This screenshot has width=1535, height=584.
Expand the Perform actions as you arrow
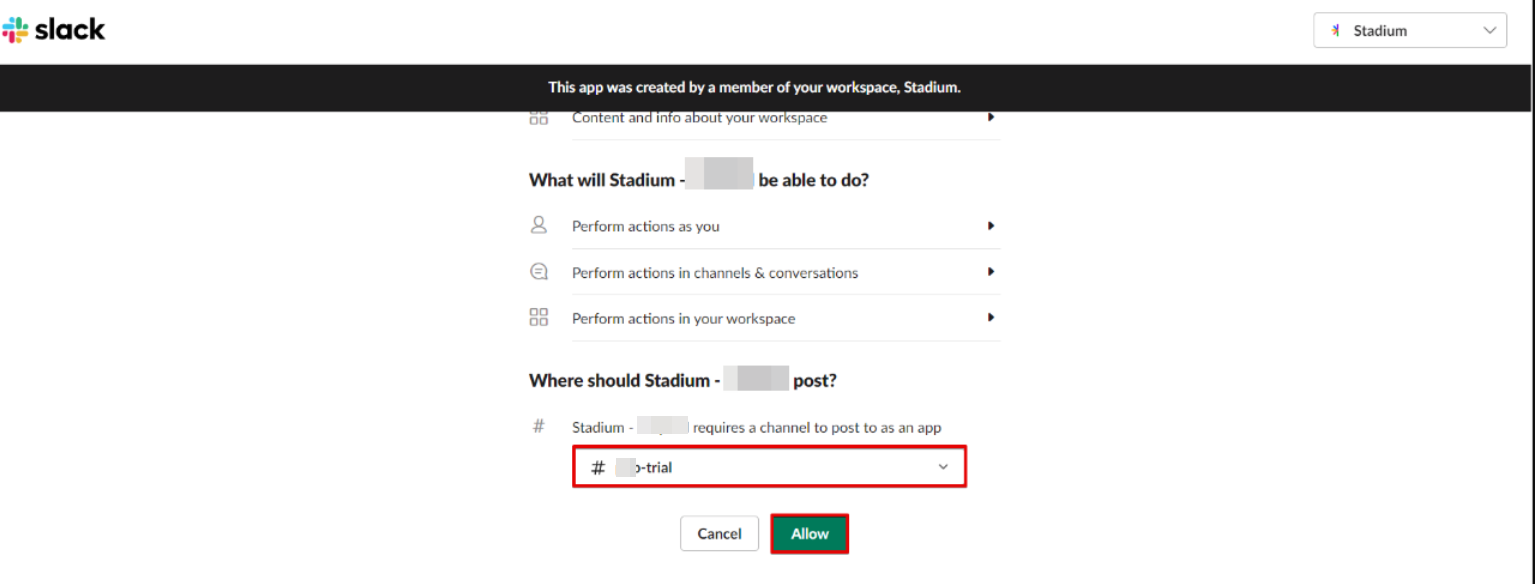click(991, 226)
